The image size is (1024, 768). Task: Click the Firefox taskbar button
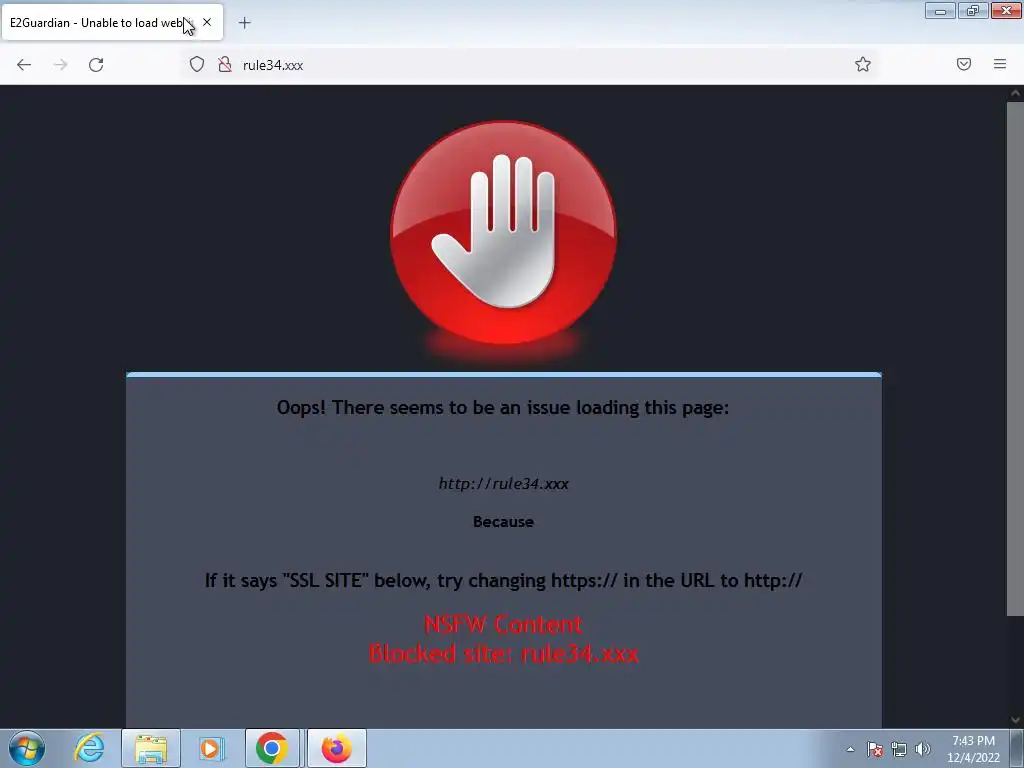[x=336, y=748]
